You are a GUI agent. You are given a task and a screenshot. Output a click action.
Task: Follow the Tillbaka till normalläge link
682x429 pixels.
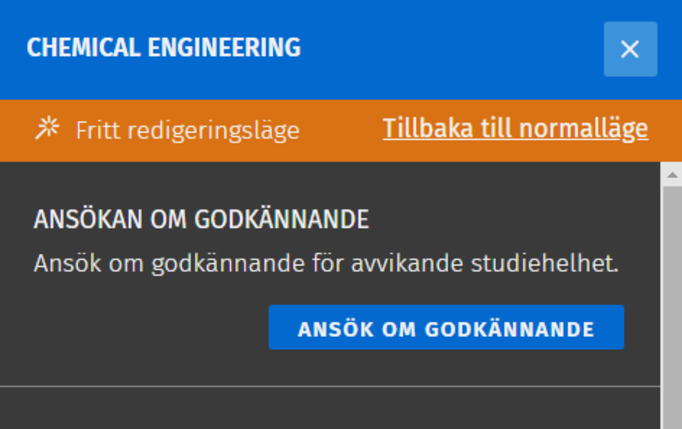tap(515, 129)
